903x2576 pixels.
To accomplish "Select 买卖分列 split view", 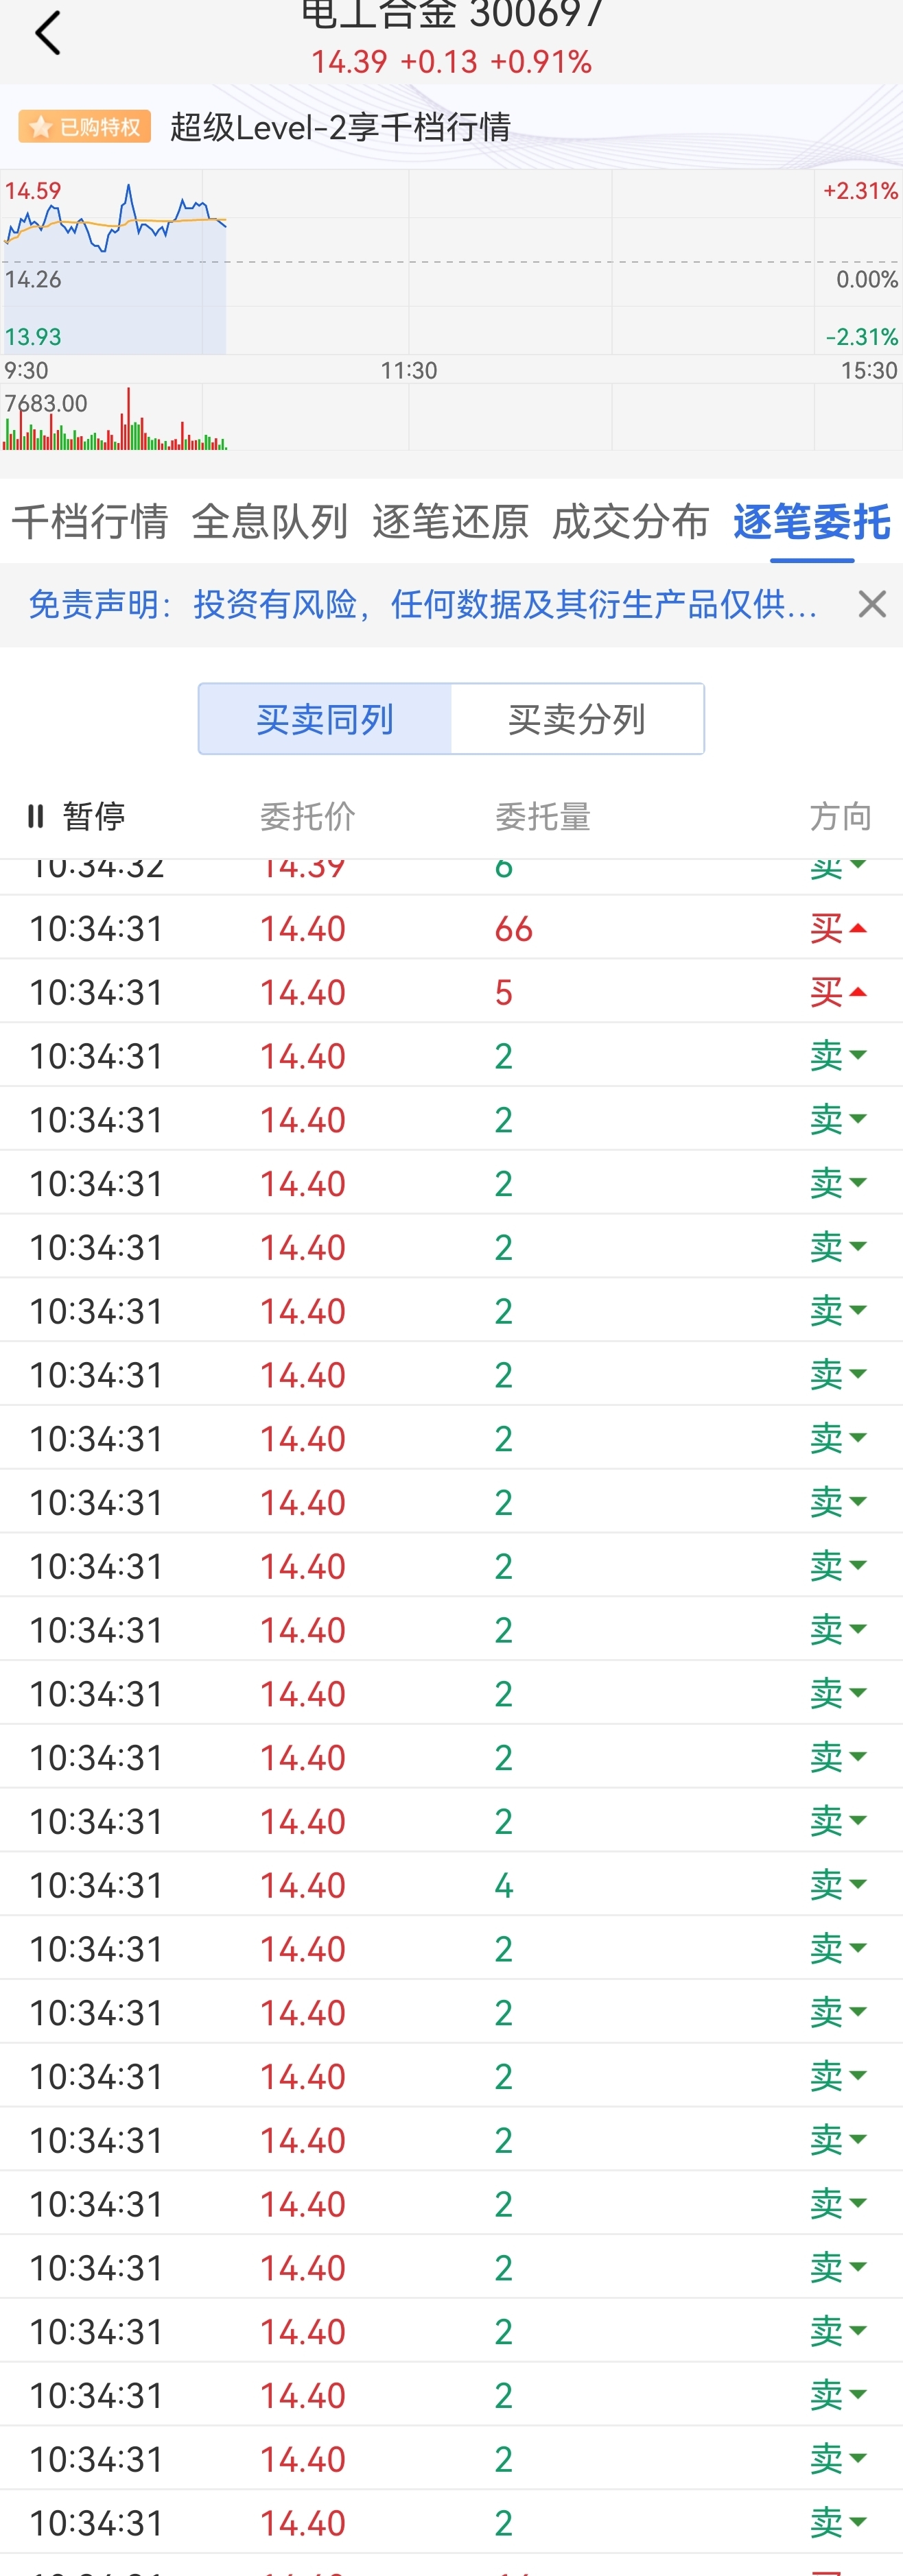I will tap(577, 719).
